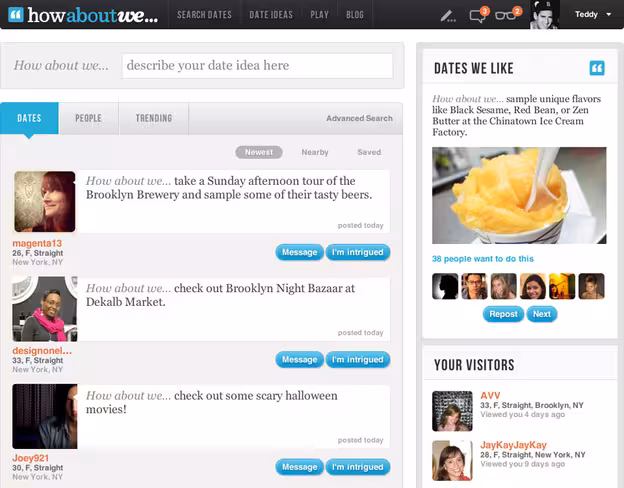Open Teddy's profile photo in header
Screen dimensions: 624x488
(544, 15)
